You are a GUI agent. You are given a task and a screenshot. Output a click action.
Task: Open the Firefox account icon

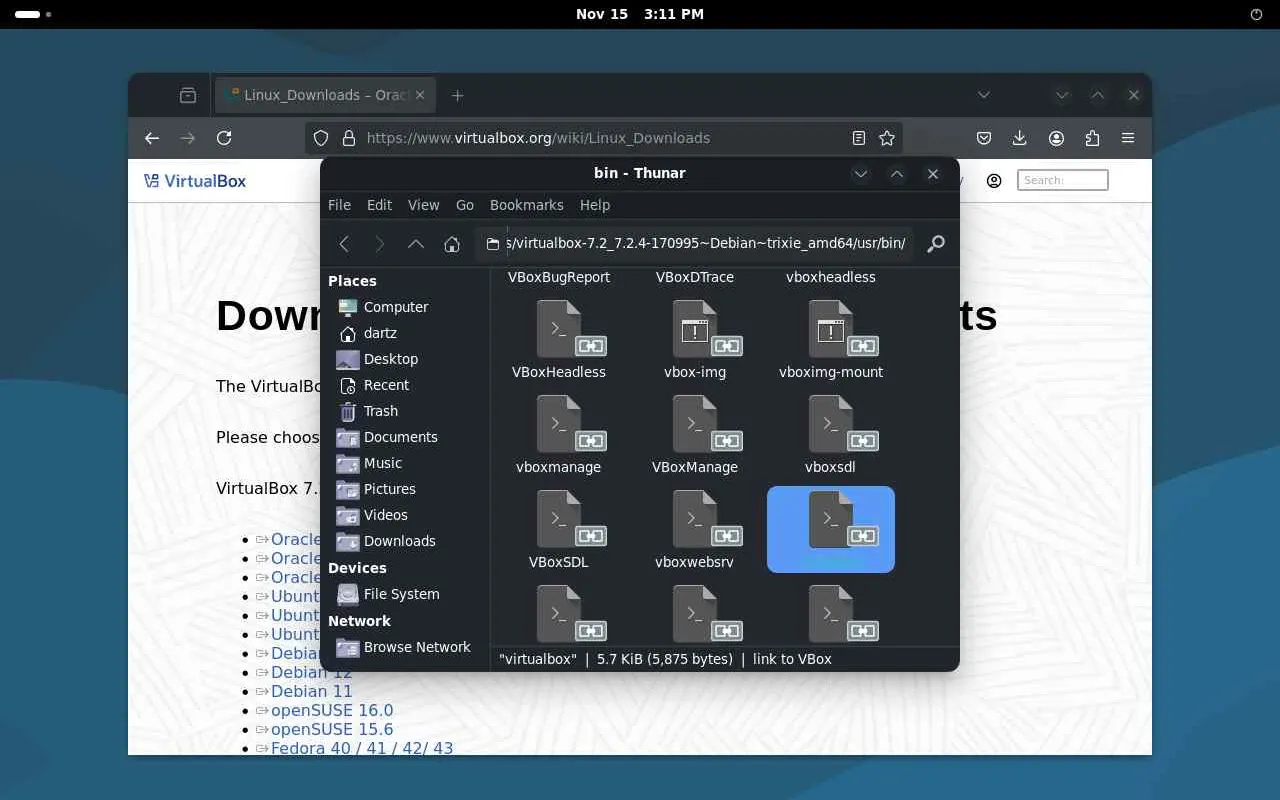point(1056,138)
